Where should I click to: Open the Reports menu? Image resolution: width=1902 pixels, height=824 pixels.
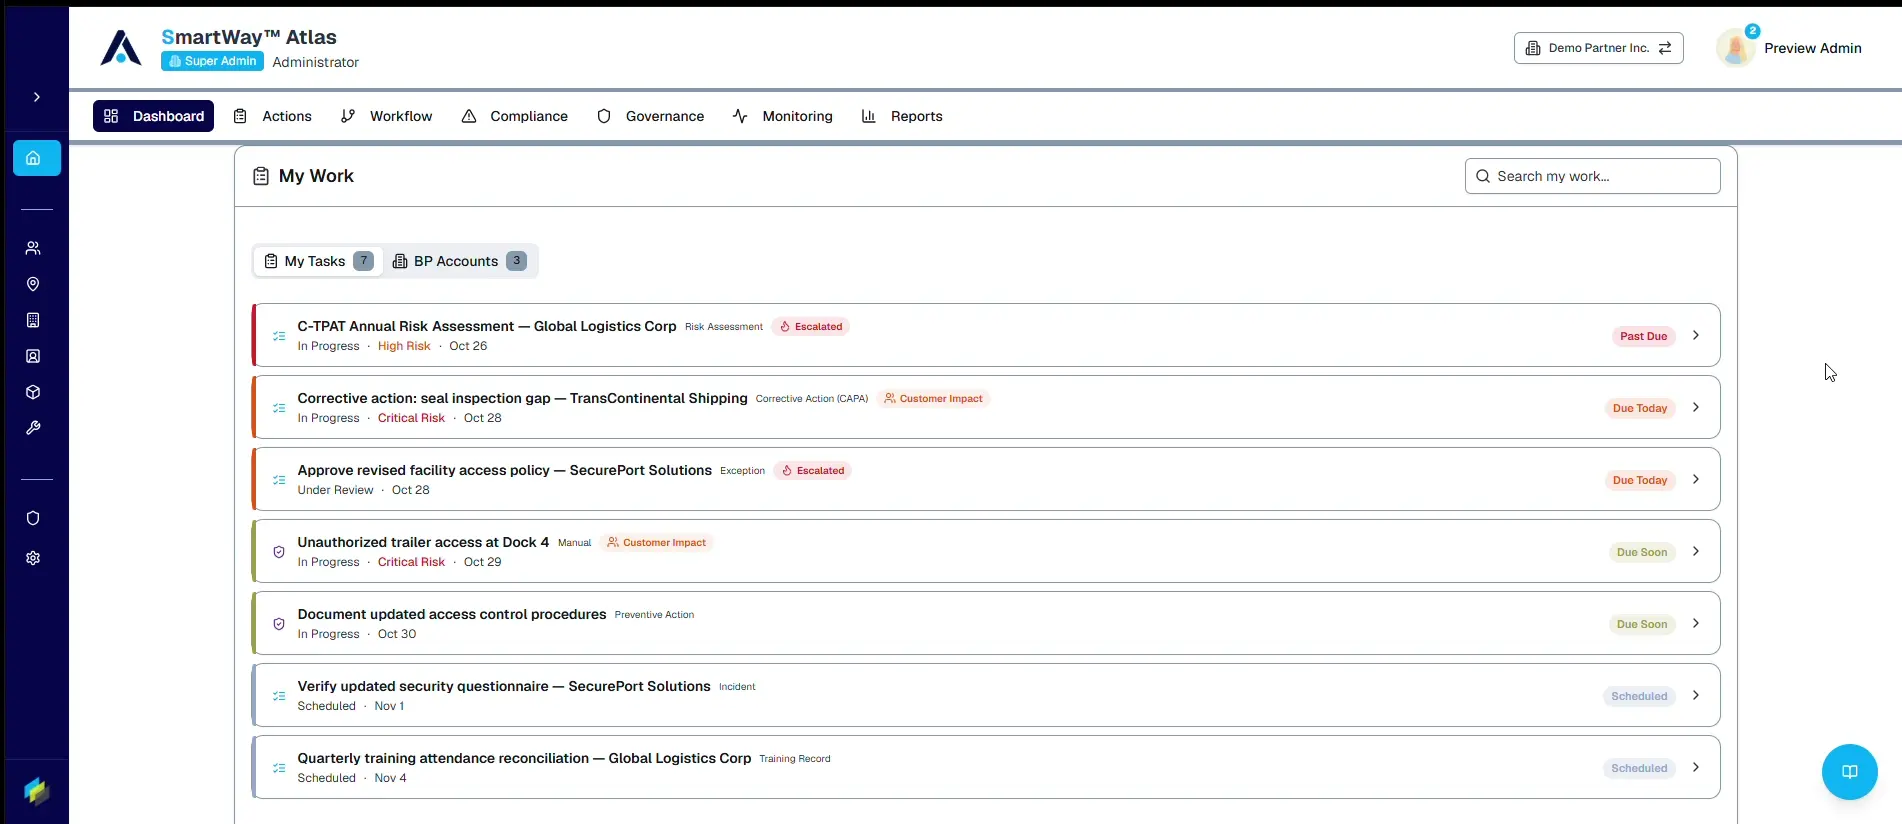pyautogui.click(x=902, y=116)
